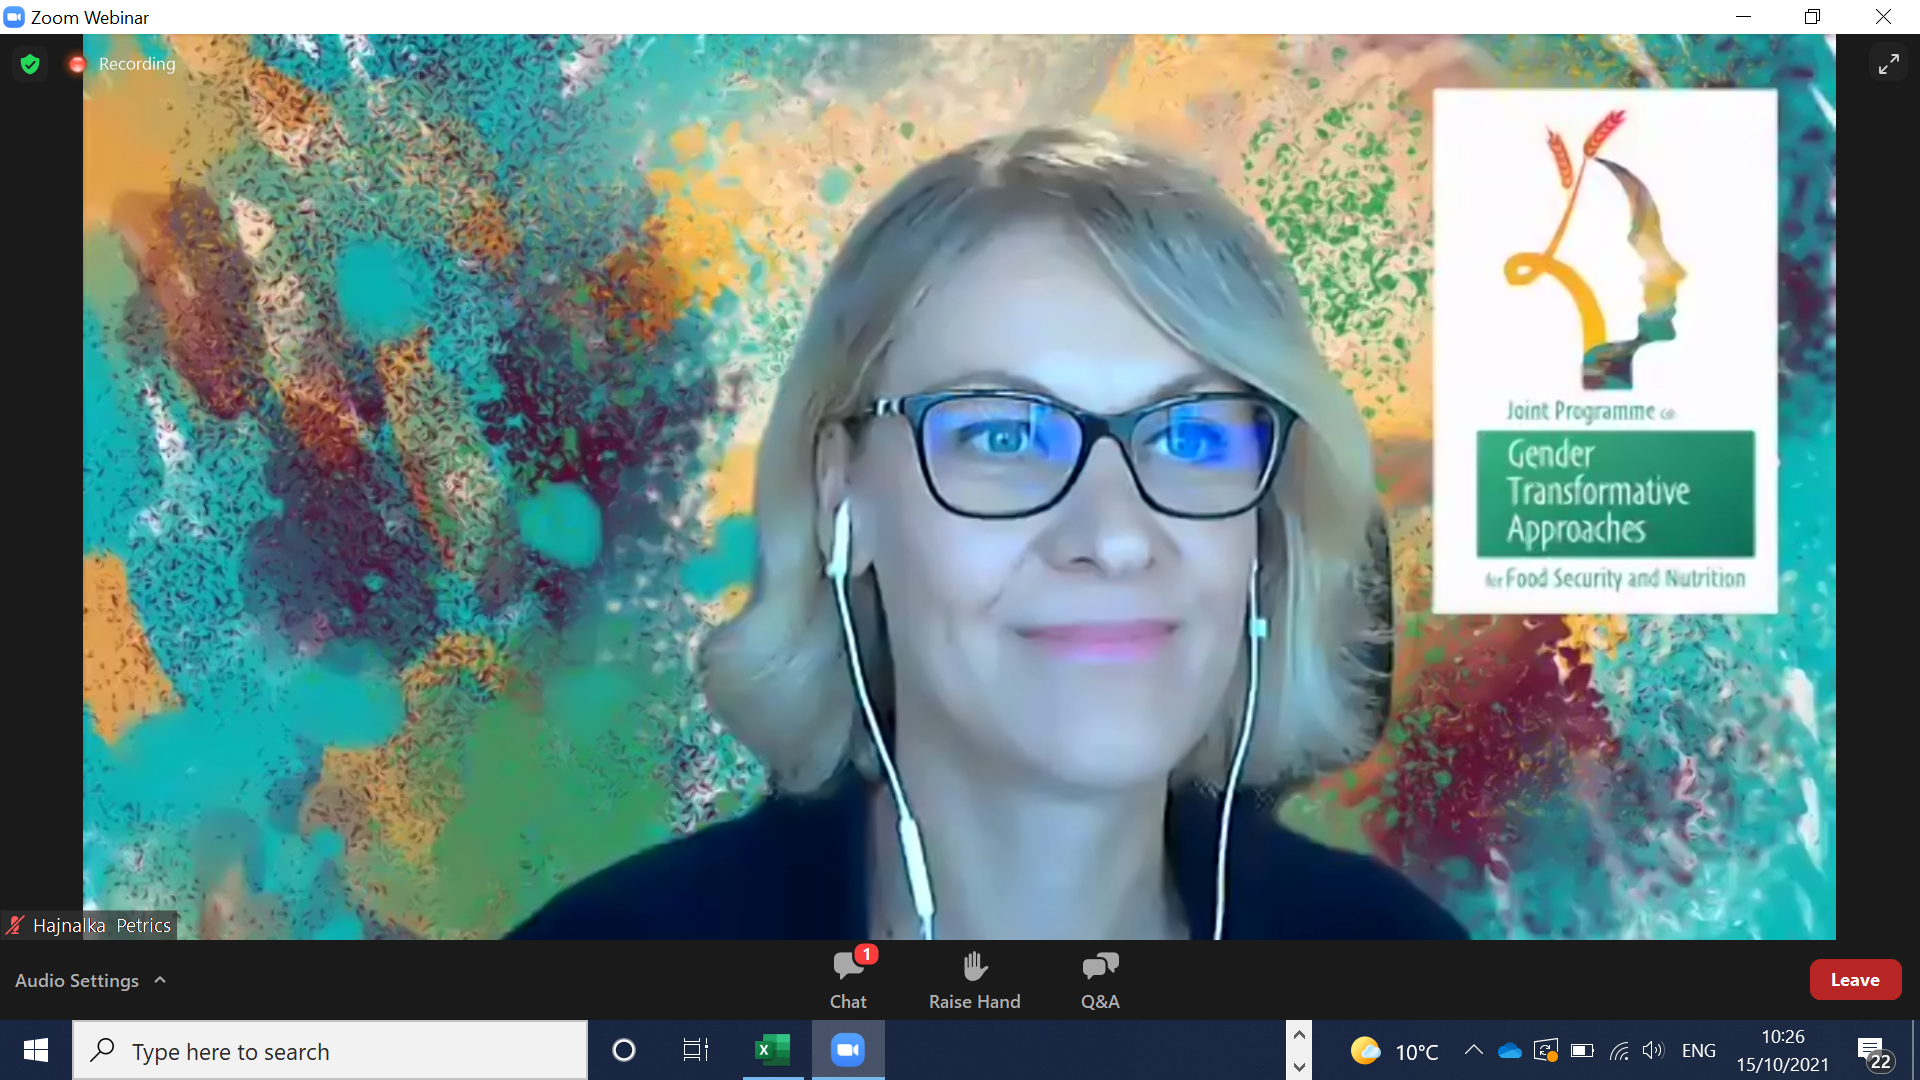Click the green encryption shield icon
This screenshot has width=1920, height=1080.
30,64
